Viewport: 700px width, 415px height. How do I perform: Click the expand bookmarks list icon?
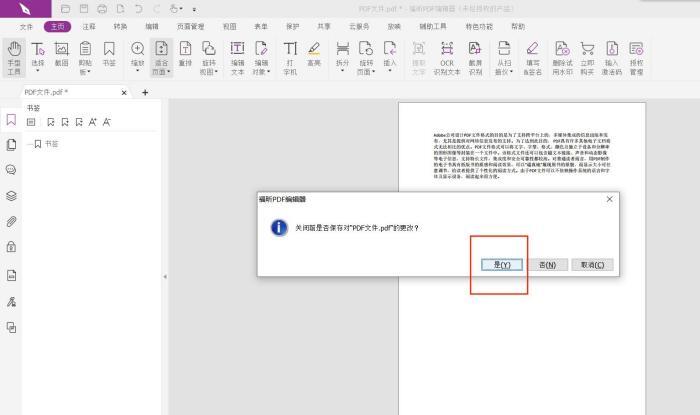click(31, 122)
